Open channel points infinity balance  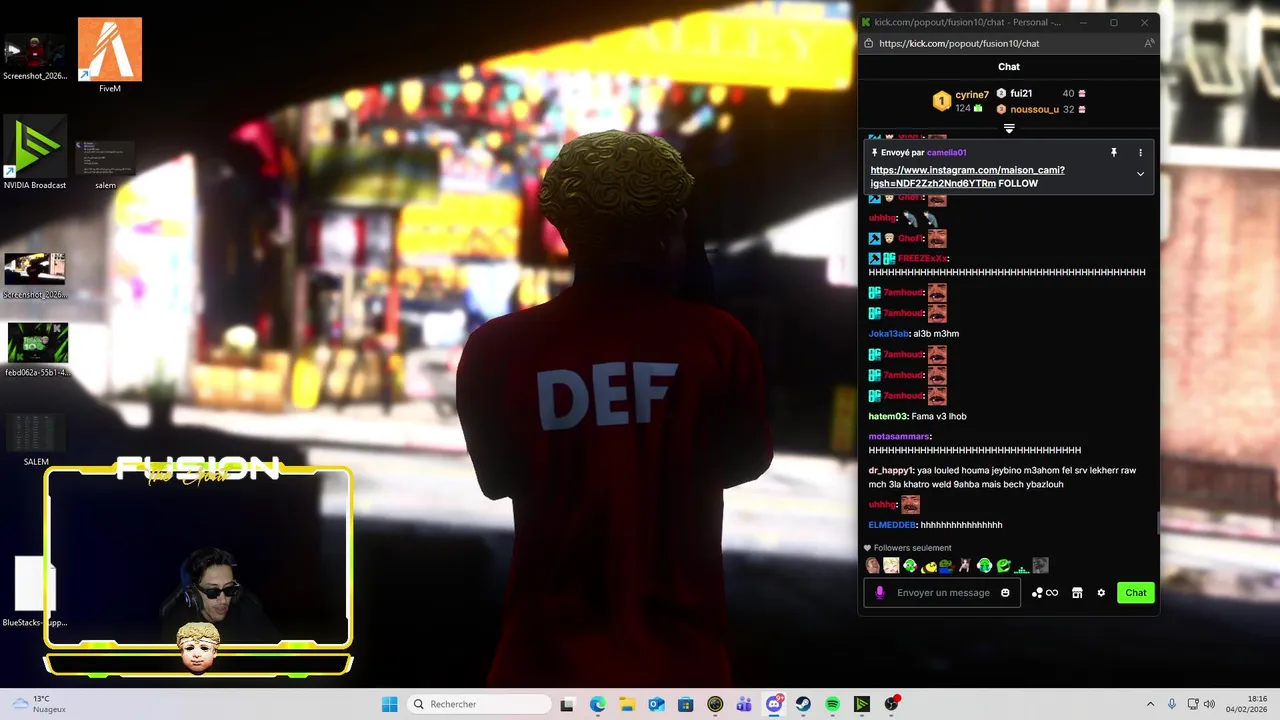coord(1045,593)
